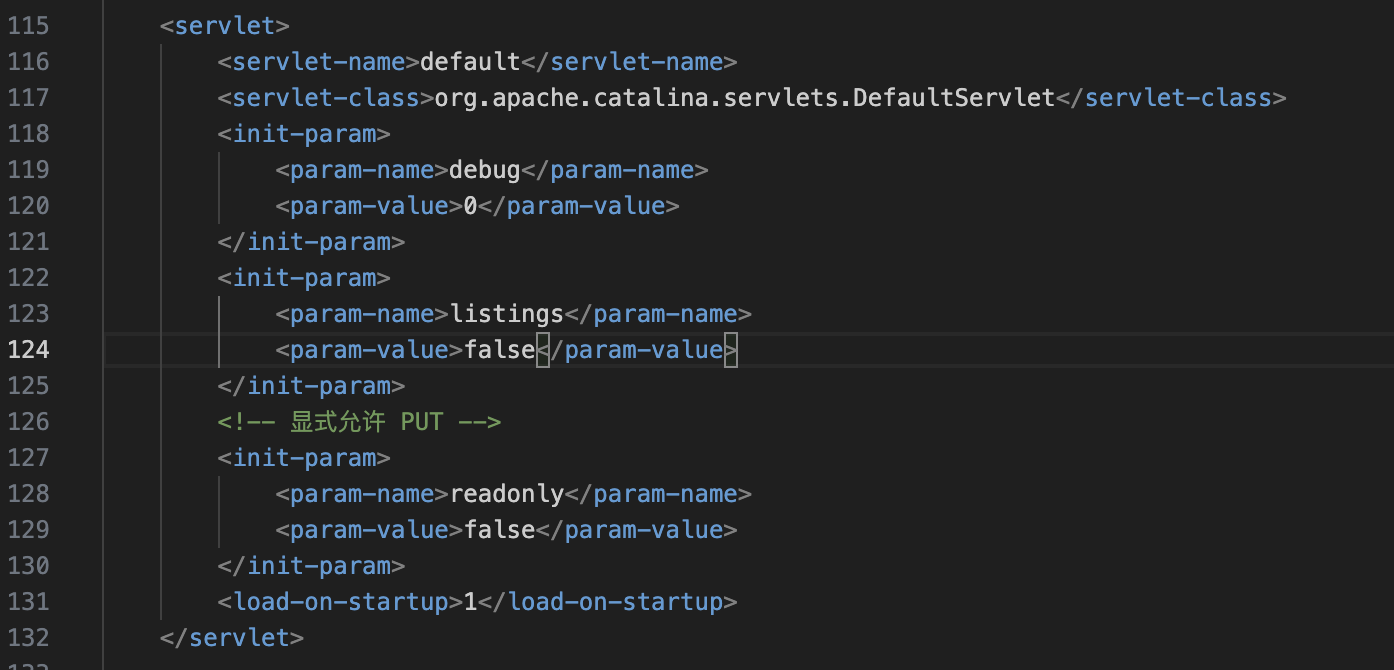Click the highlighted closing bracket on line 124
Viewport: 1394px width, 670px height.
click(x=731, y=350)
